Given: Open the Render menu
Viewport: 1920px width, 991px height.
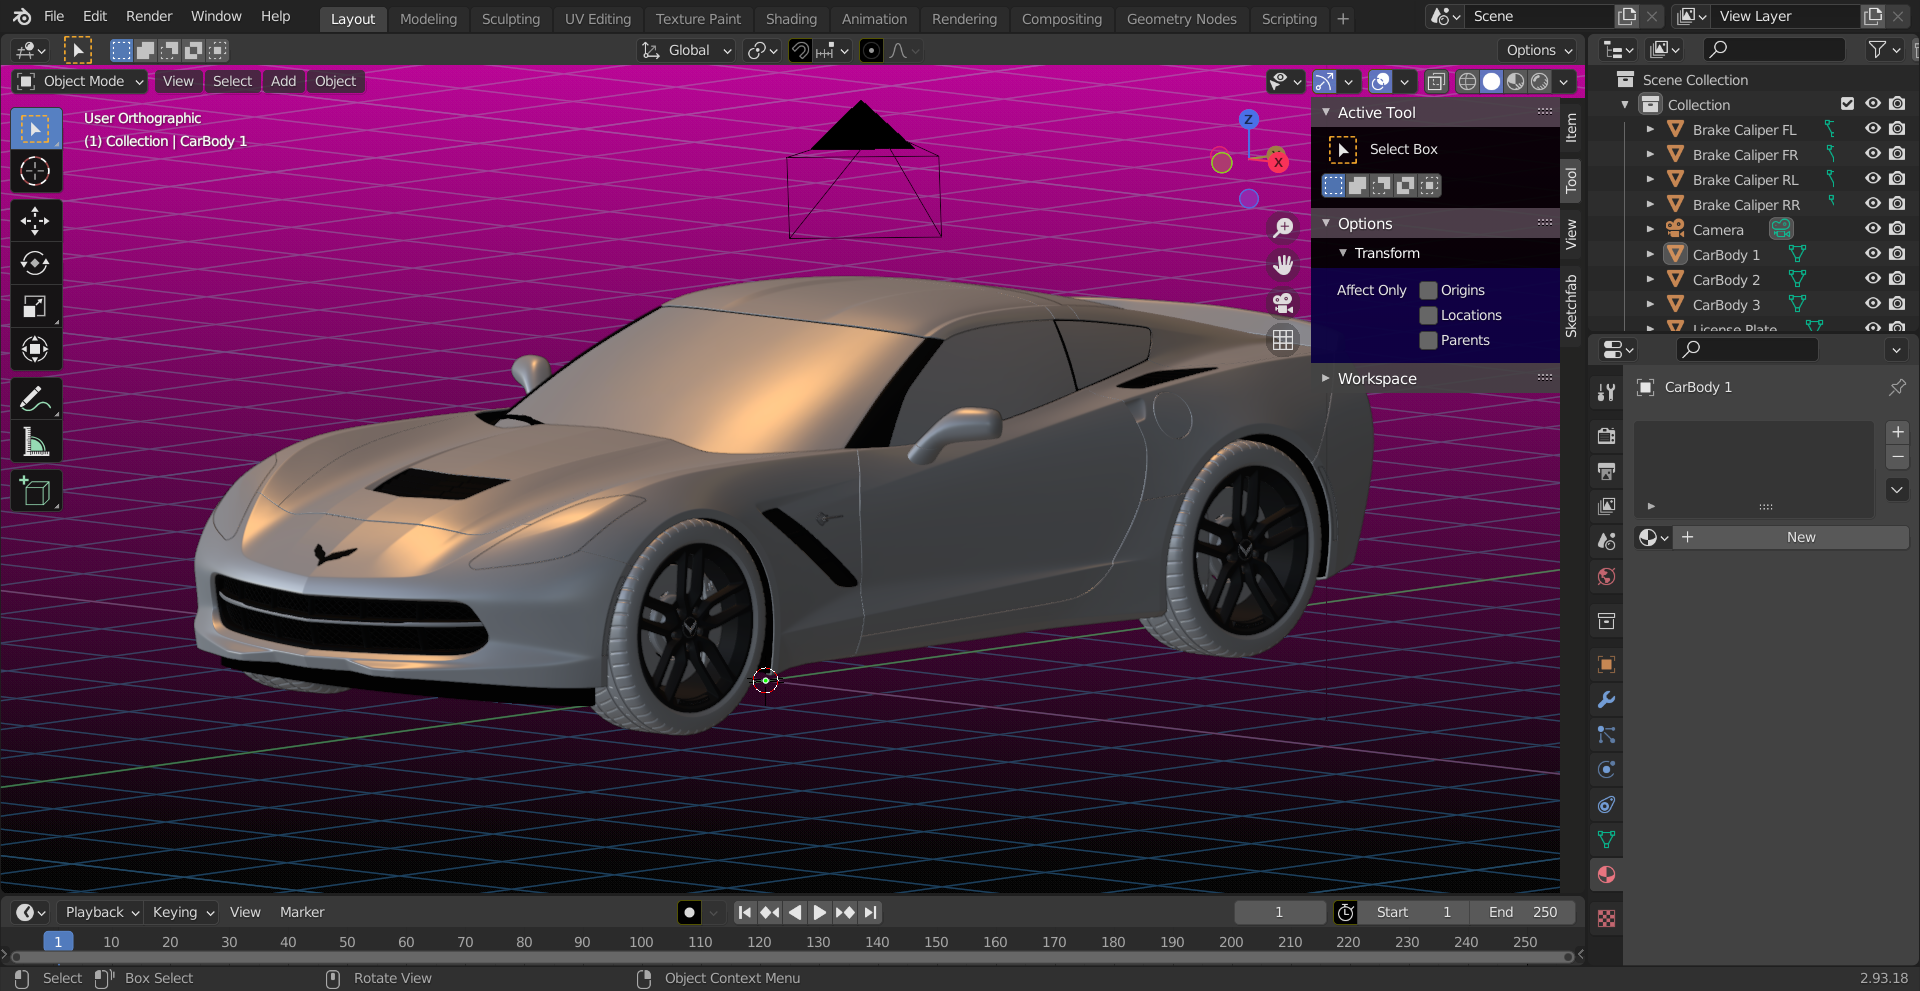Looking at the screenshot, I should pyautogui.click(x=149, y=16).
